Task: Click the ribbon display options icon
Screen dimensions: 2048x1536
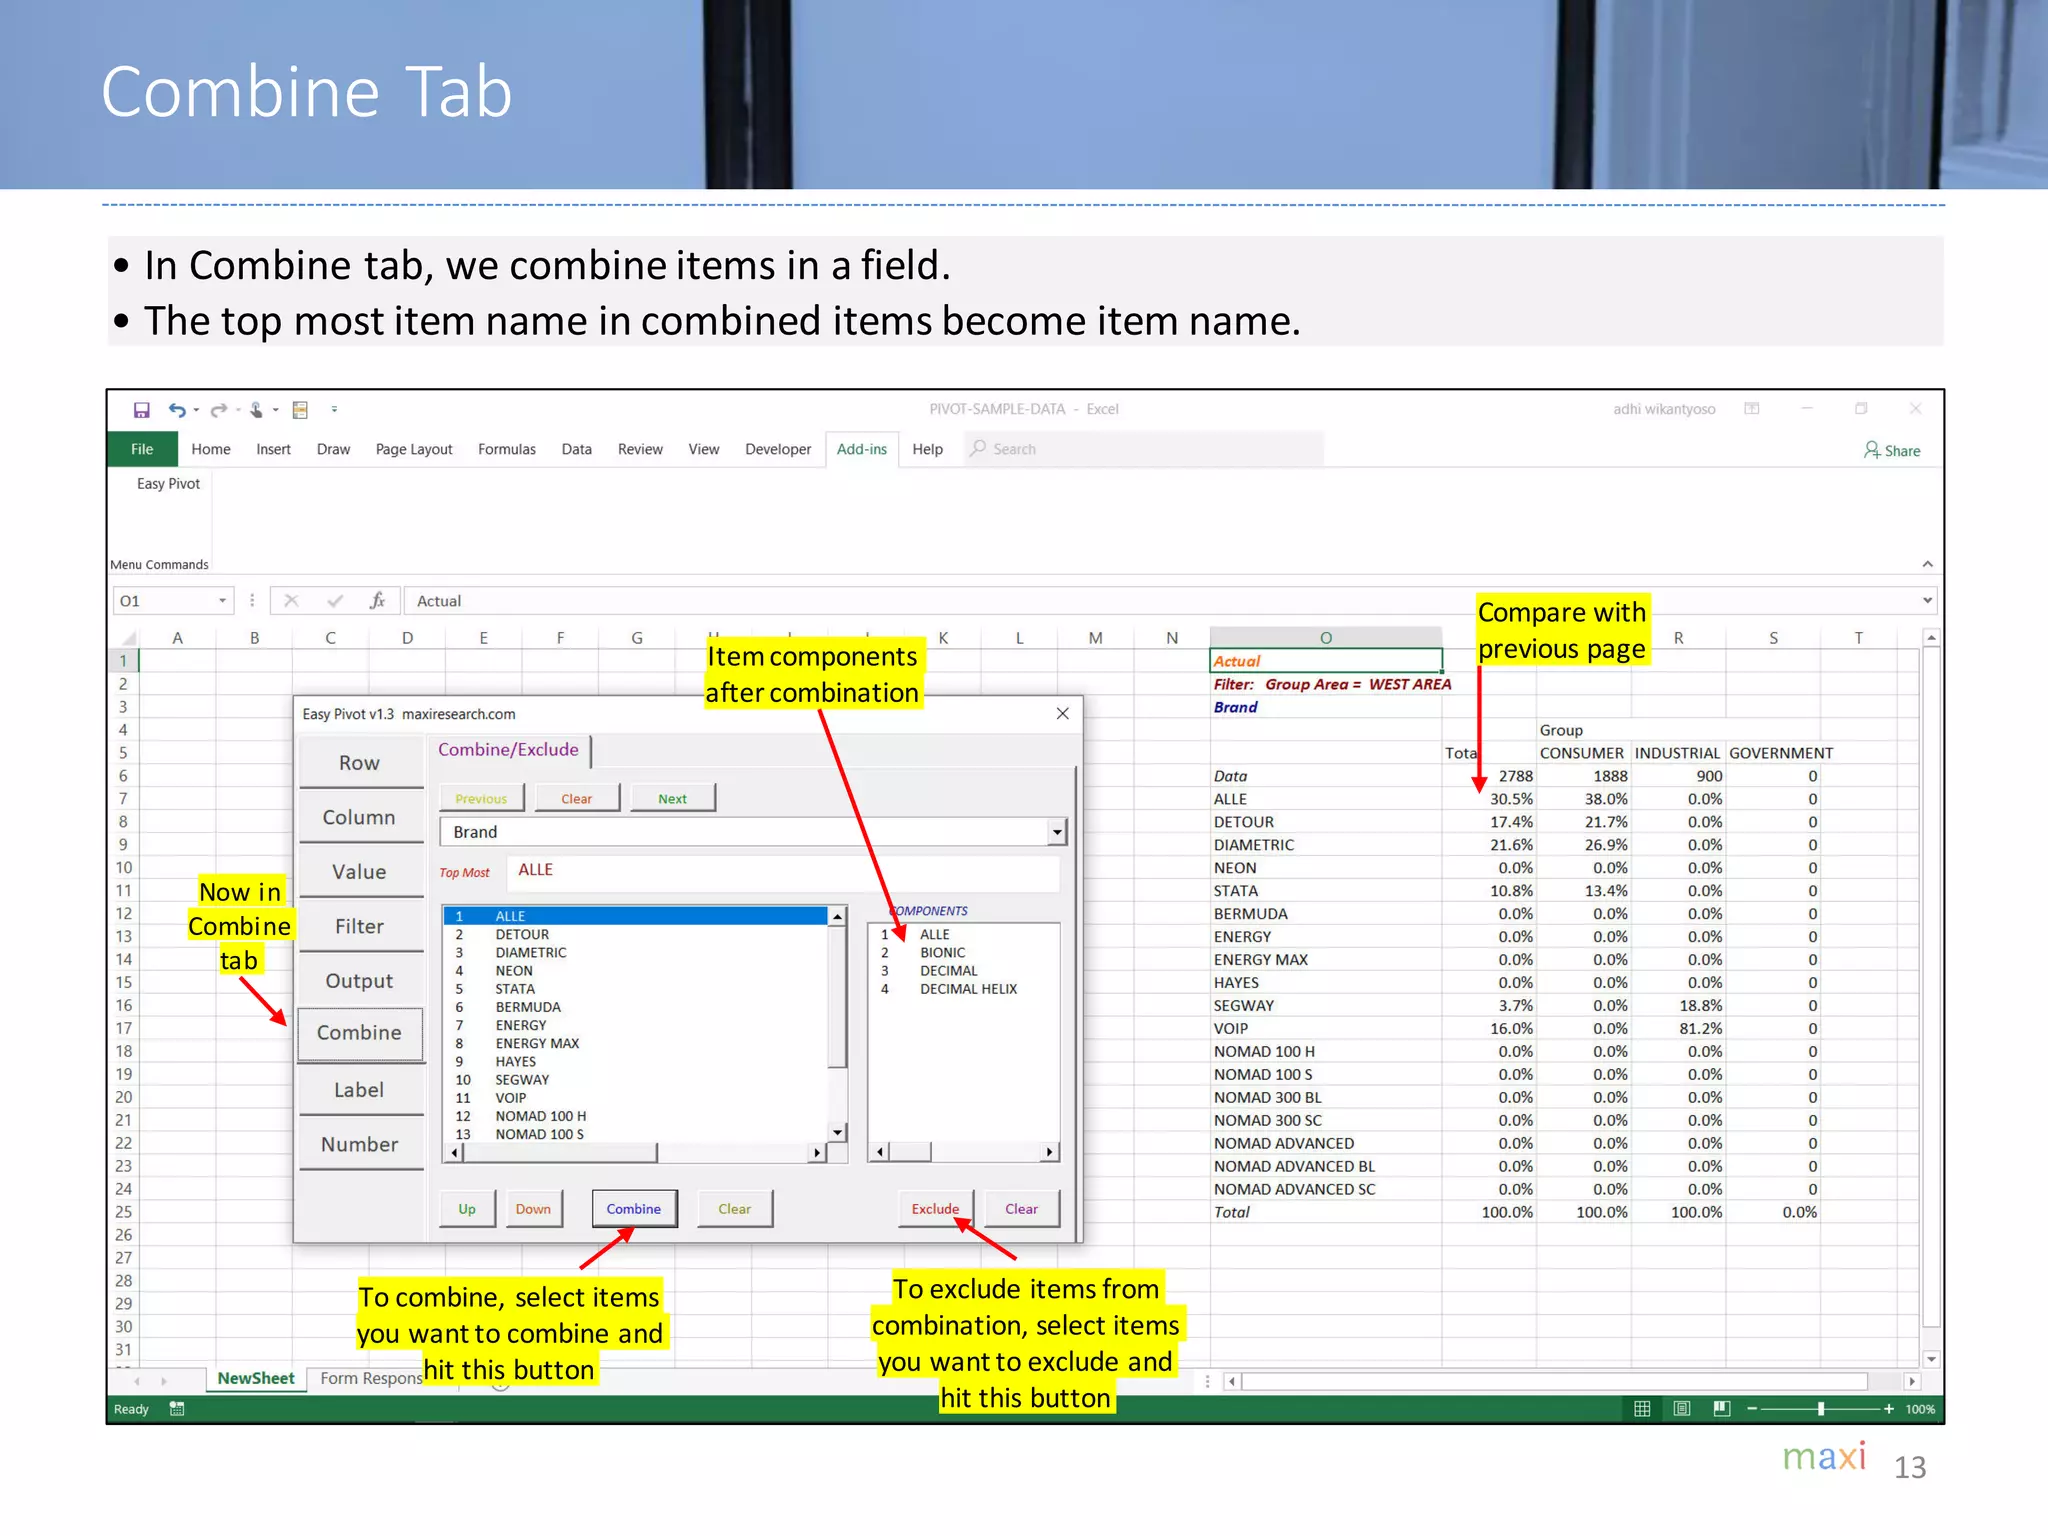Action: coord(1752,409)
